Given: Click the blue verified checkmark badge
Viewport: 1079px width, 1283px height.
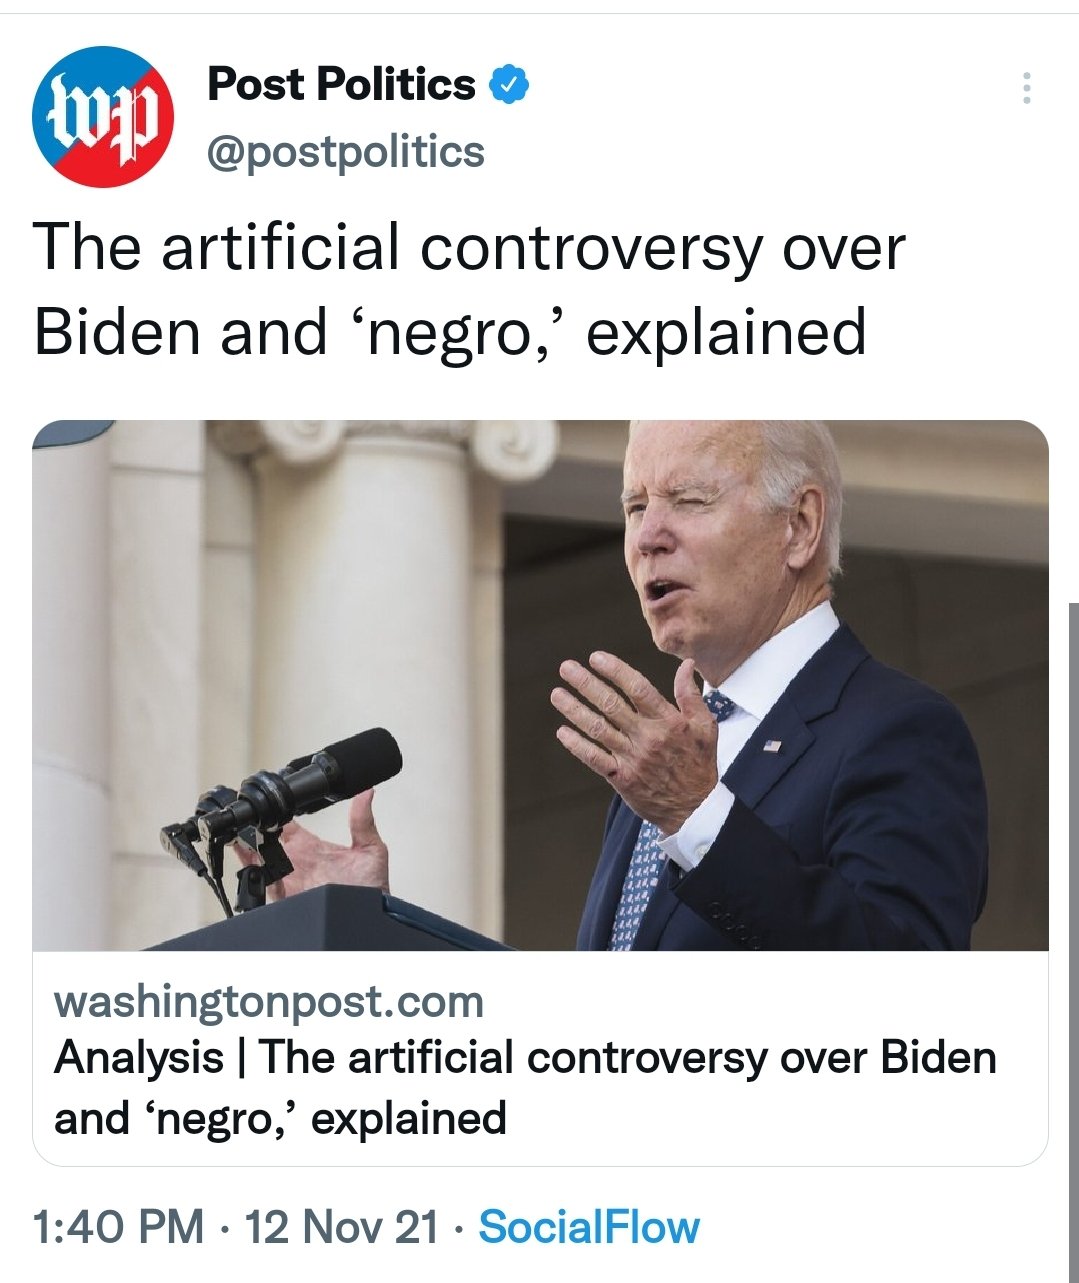Looking at the screenshot, I should pos(508,86).
